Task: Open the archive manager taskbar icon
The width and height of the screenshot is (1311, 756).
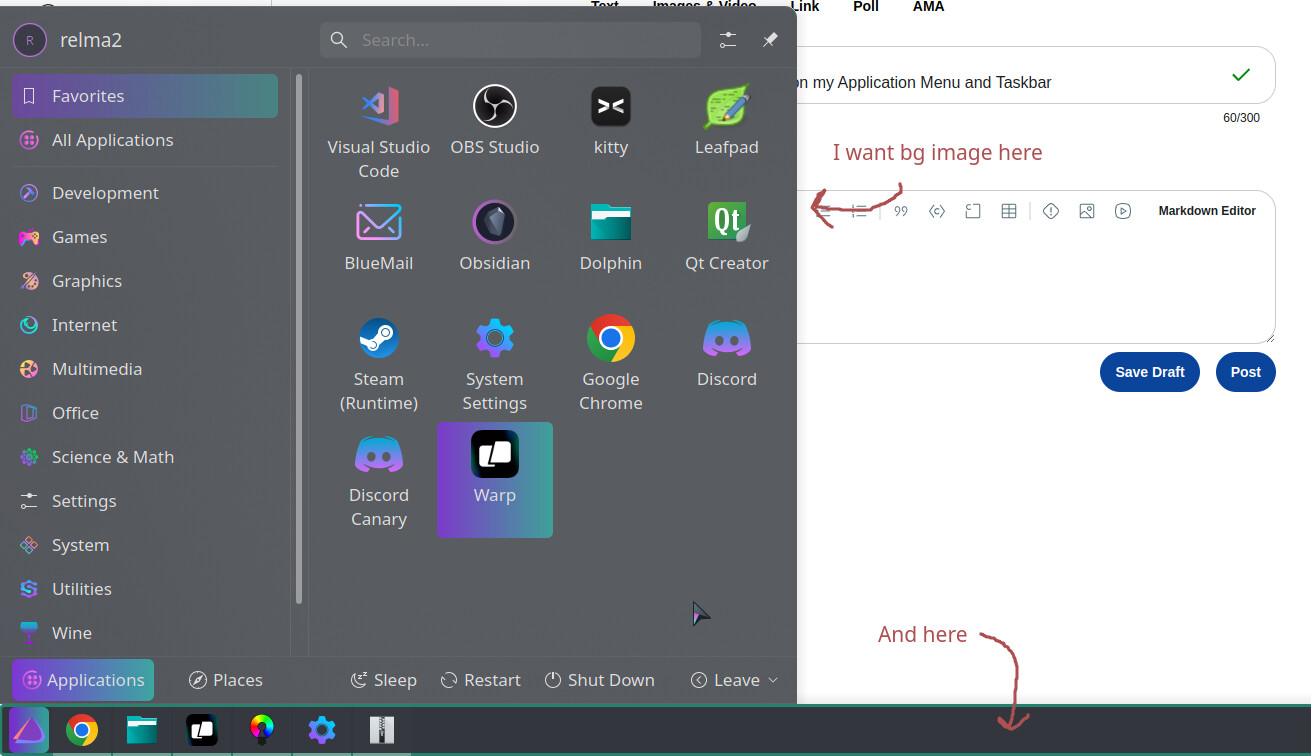Action: 382,731
